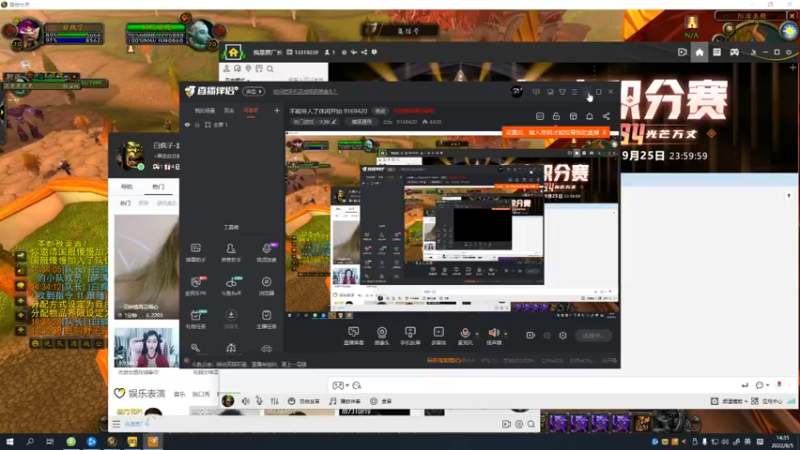Change the stream category with its pencil tag
Viewport: 800px width, 450px height.
(315, 122)
